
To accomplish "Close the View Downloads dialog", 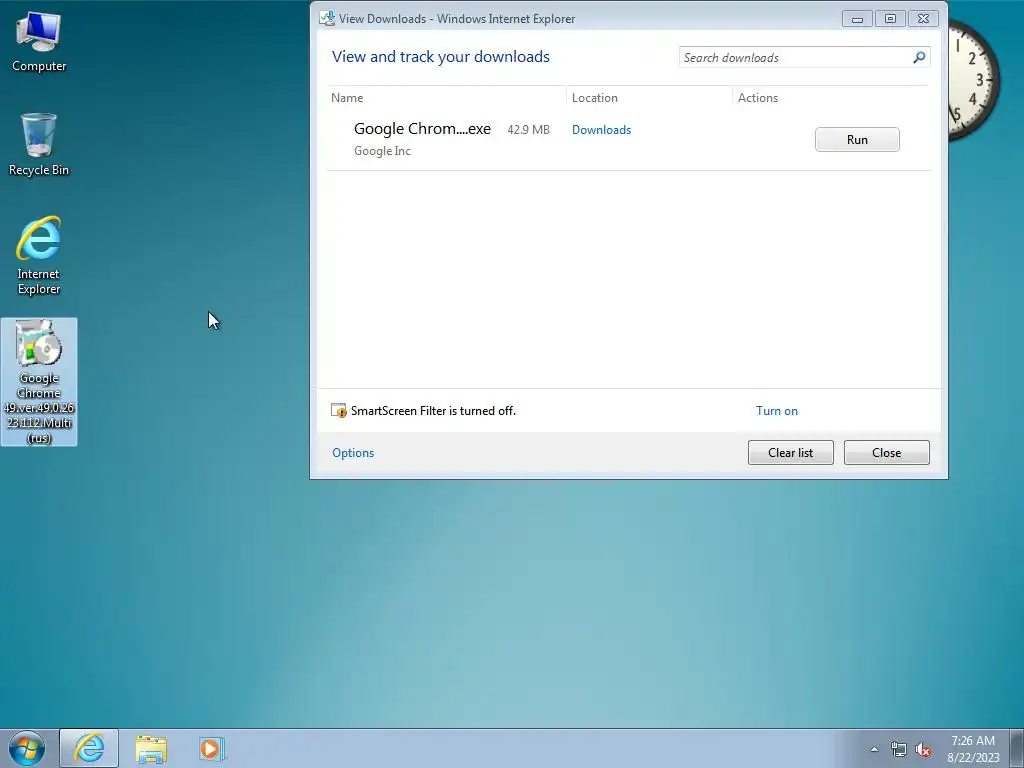I will click(886, 453).
